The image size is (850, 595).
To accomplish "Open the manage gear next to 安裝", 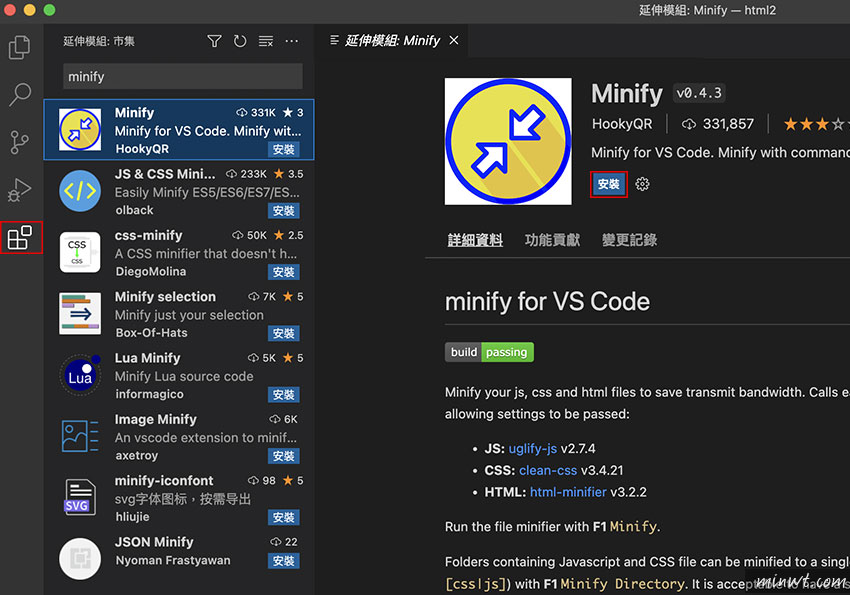I will pyautogui.click(x=642, y=184).
